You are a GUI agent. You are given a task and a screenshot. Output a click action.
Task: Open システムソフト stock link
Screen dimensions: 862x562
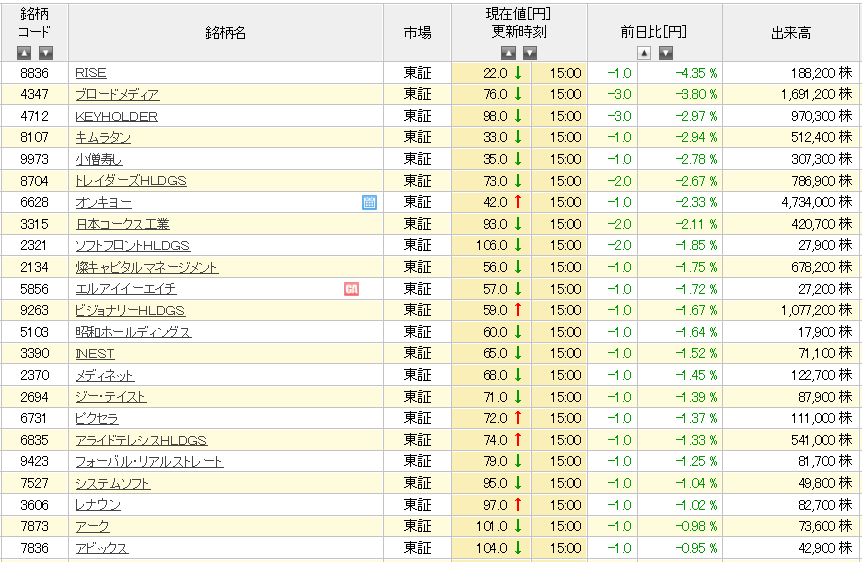(113, 483)
